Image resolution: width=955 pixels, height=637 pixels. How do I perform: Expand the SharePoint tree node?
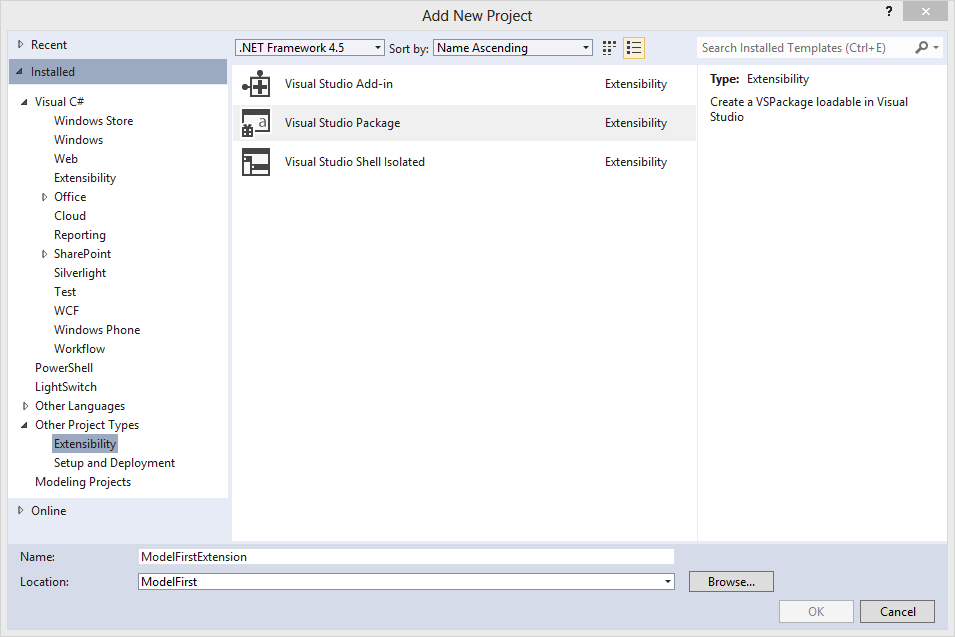click(44, 254)
